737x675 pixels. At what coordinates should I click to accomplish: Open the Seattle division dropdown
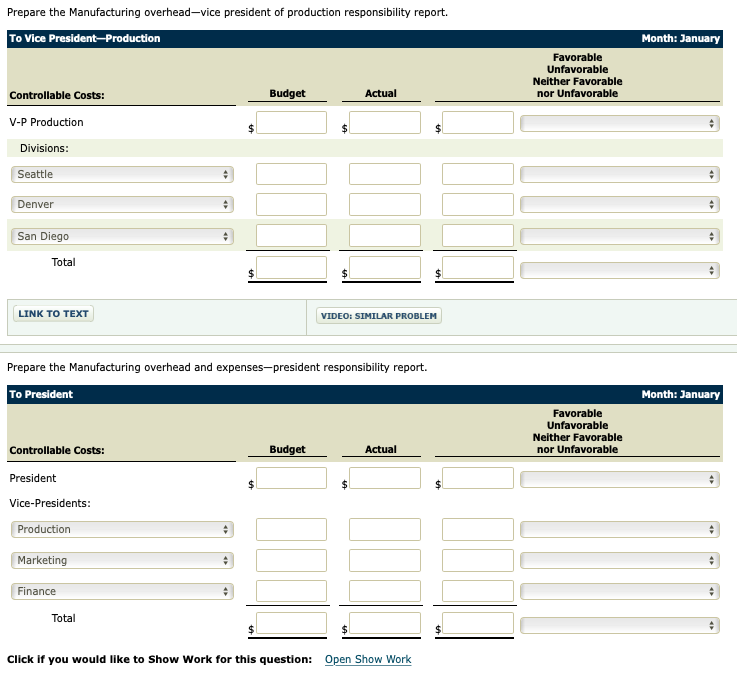(x=122, y=174)
